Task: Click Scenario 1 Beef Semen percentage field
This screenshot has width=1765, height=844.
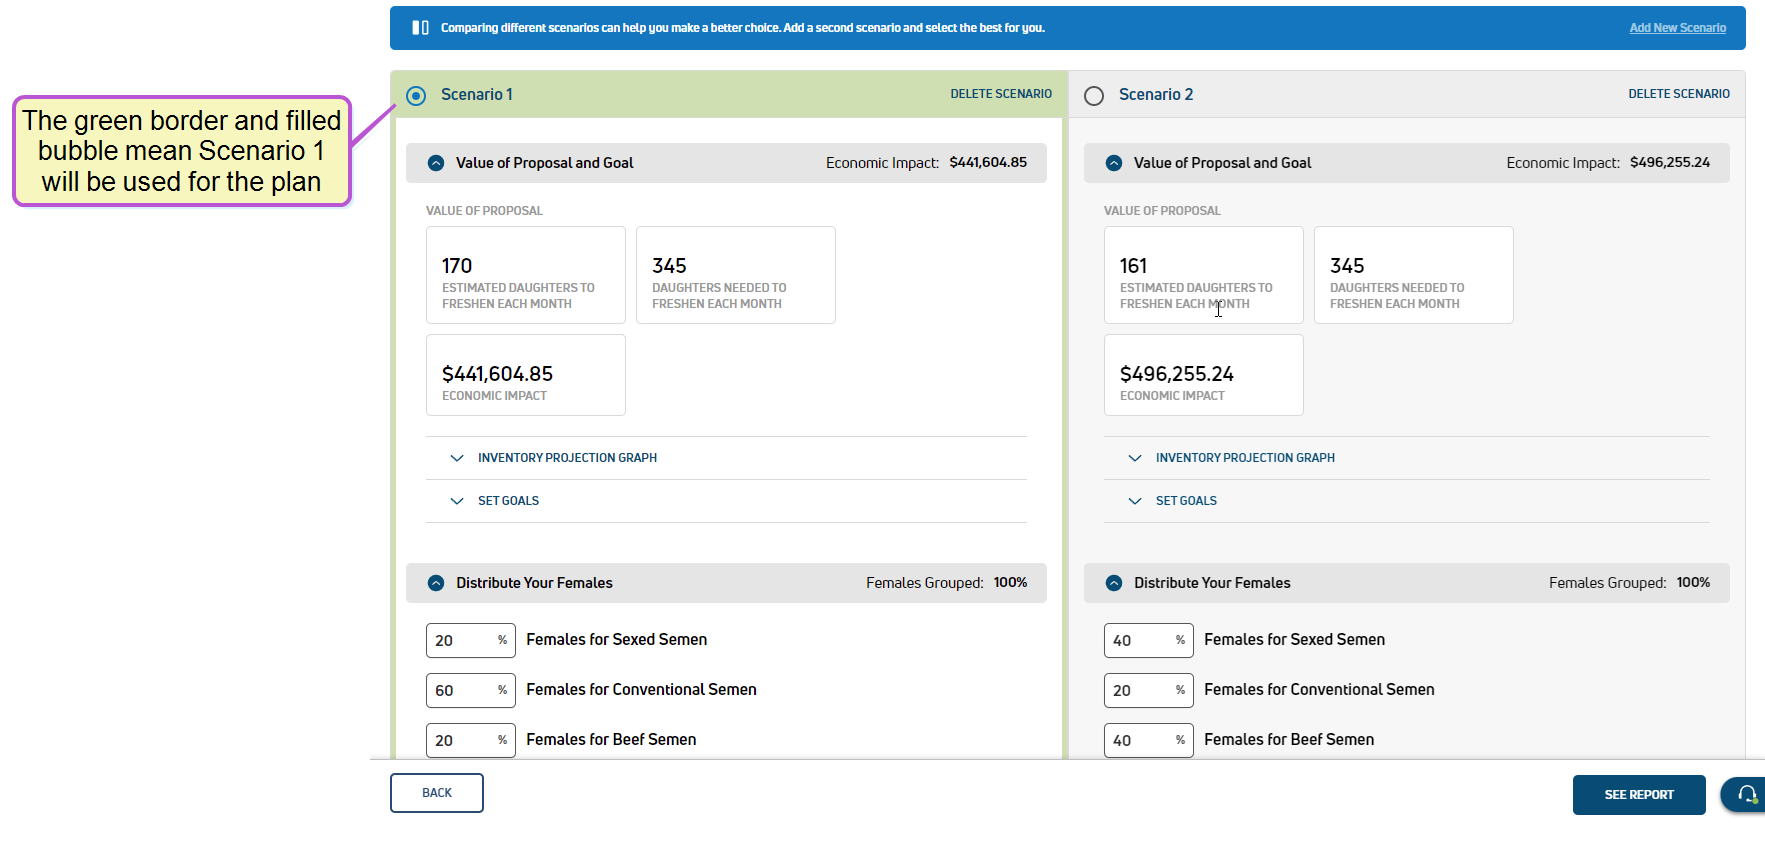Action: (462, 741)
